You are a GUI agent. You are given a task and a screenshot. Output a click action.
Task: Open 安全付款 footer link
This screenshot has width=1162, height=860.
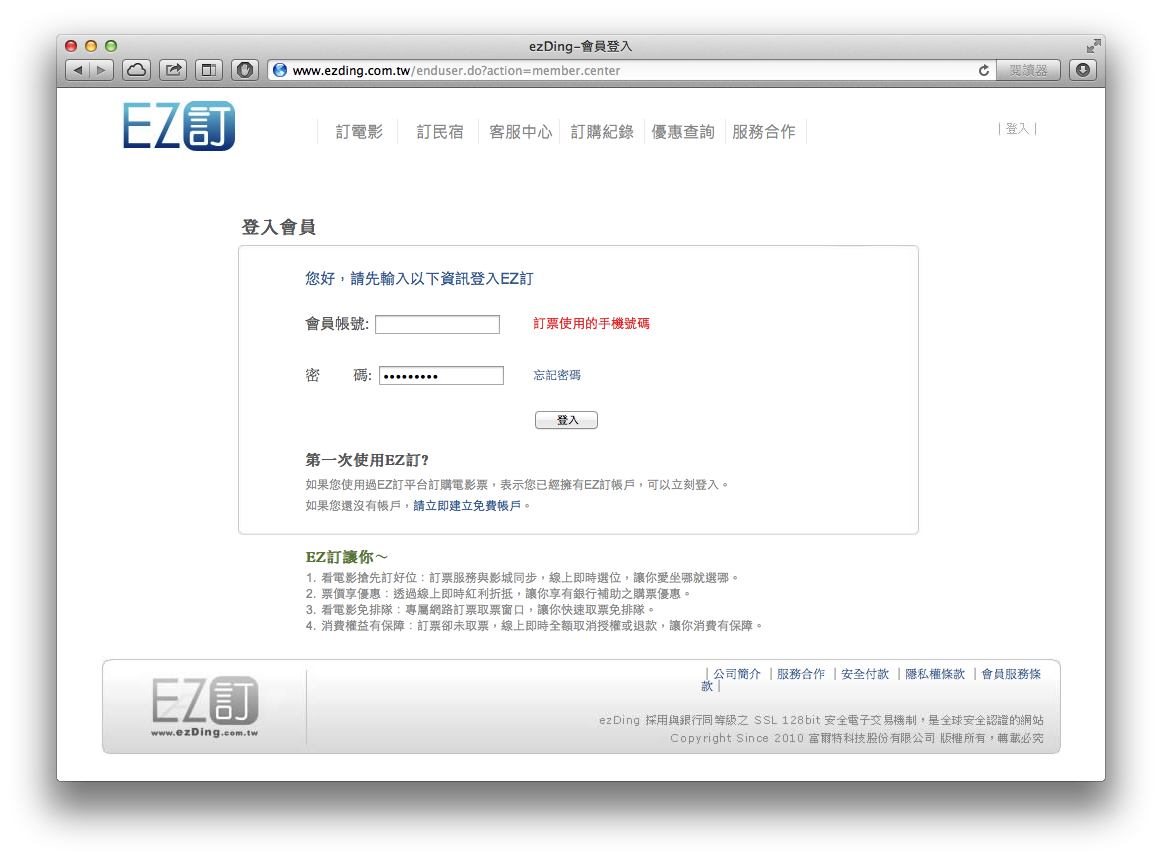(x=865, y=674)
